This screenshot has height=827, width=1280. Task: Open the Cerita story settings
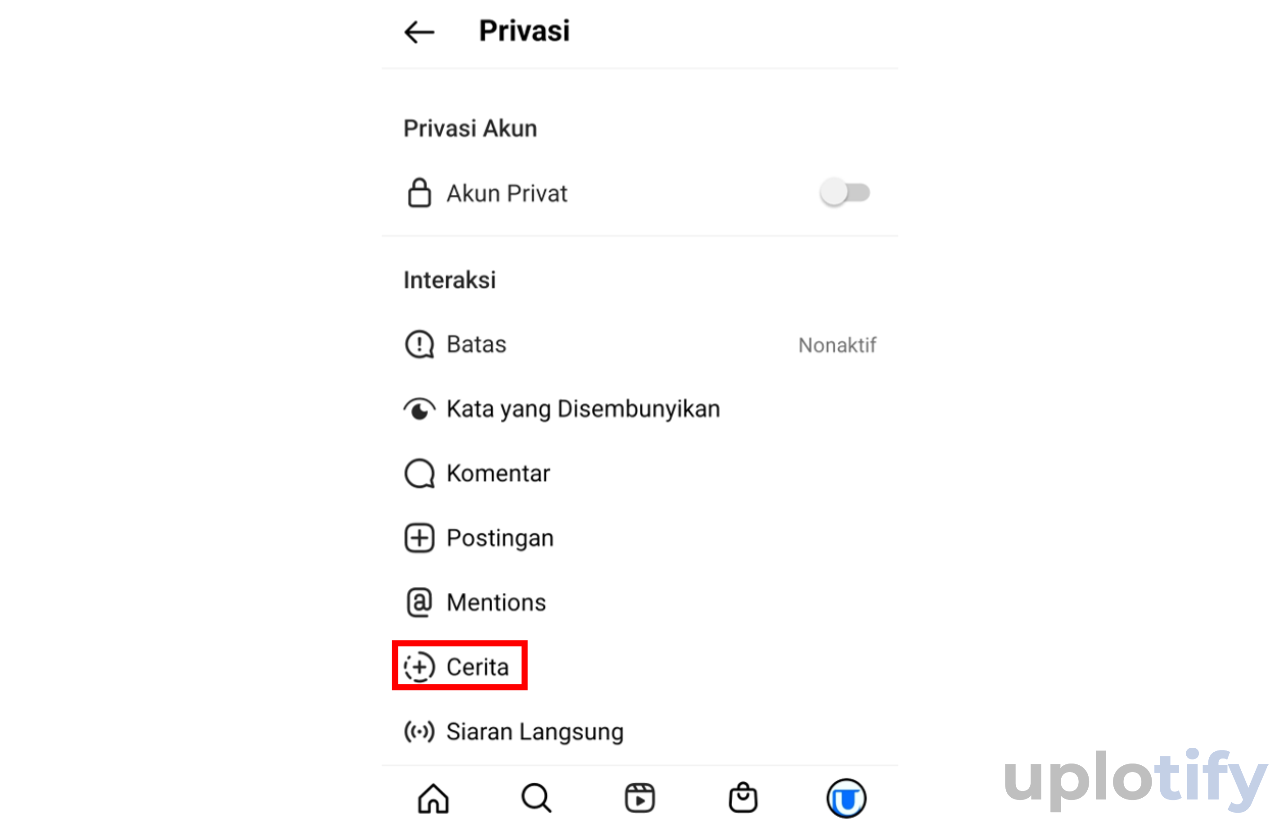click(460, 667)
